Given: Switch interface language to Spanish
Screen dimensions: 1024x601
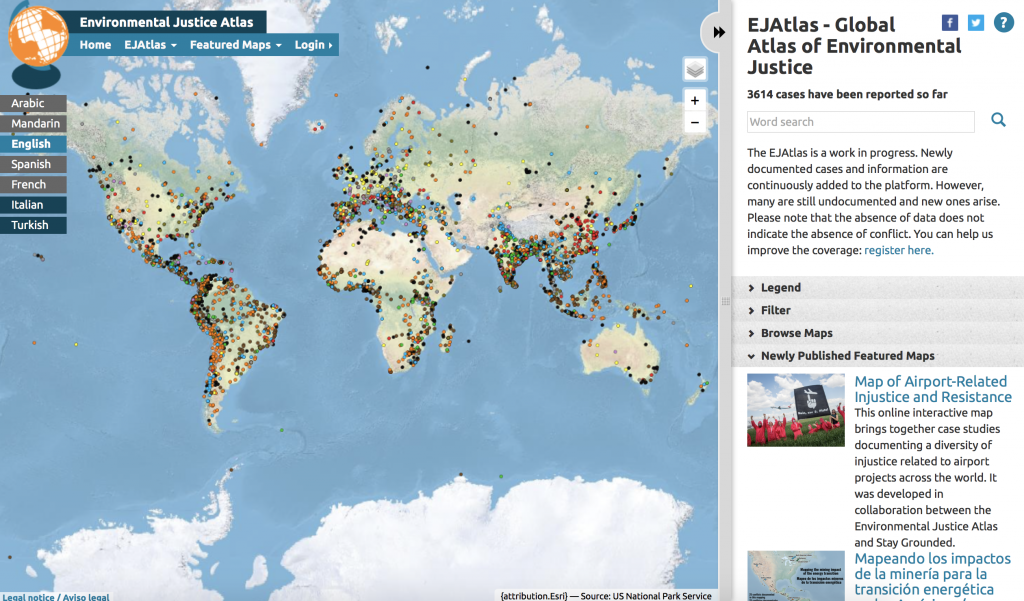Looking at the screenshot, I should click(32, 163).
